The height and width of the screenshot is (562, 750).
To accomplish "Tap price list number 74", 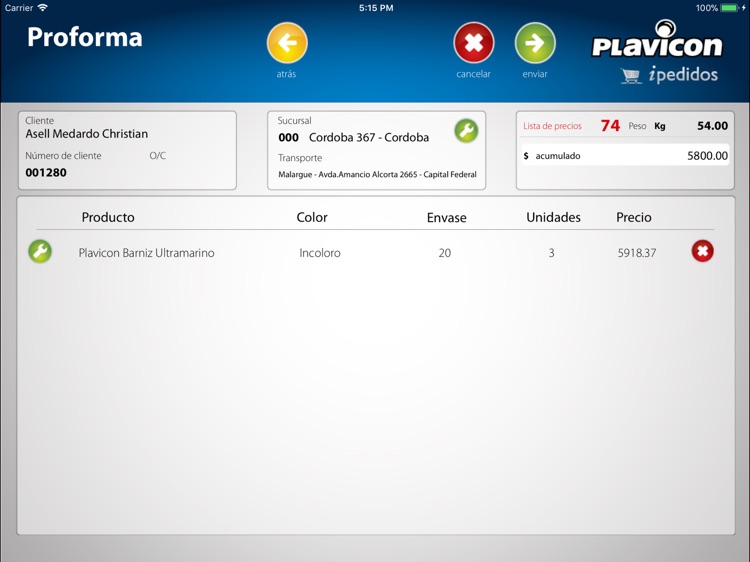I will pyautogui.click(x=610, y=126).
